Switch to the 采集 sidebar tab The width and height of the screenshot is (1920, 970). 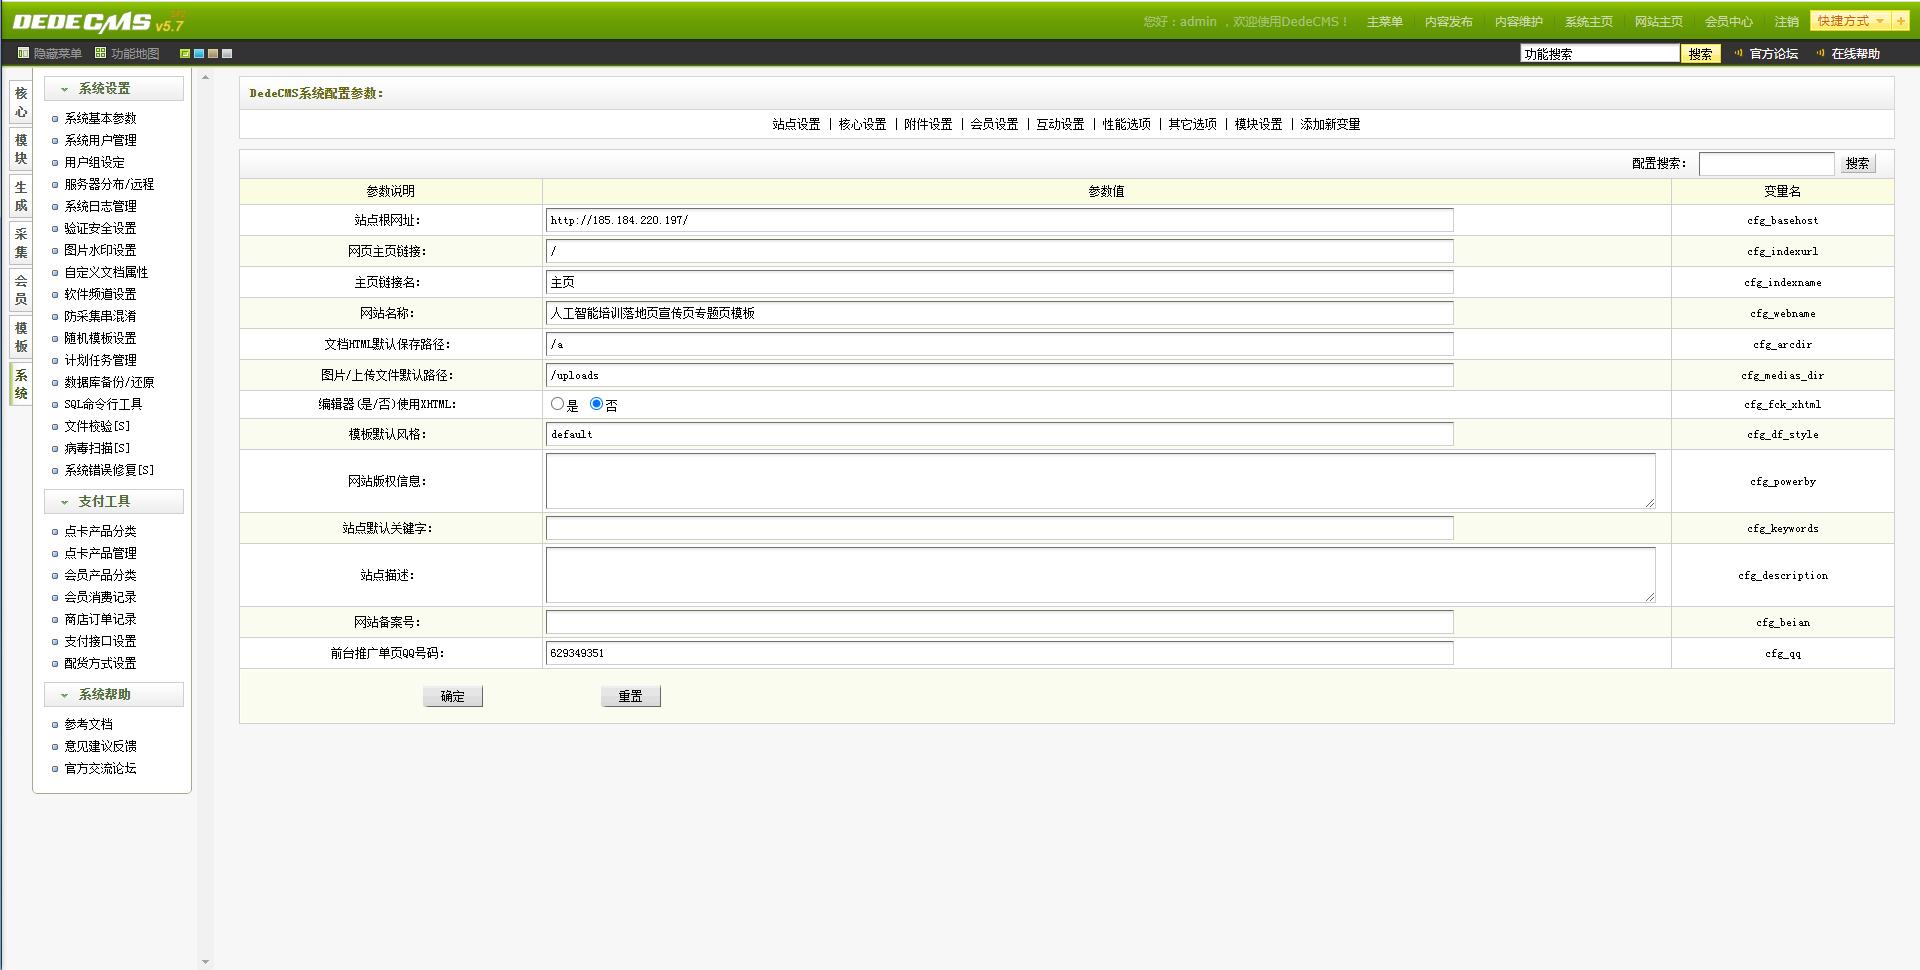[21, 244]
